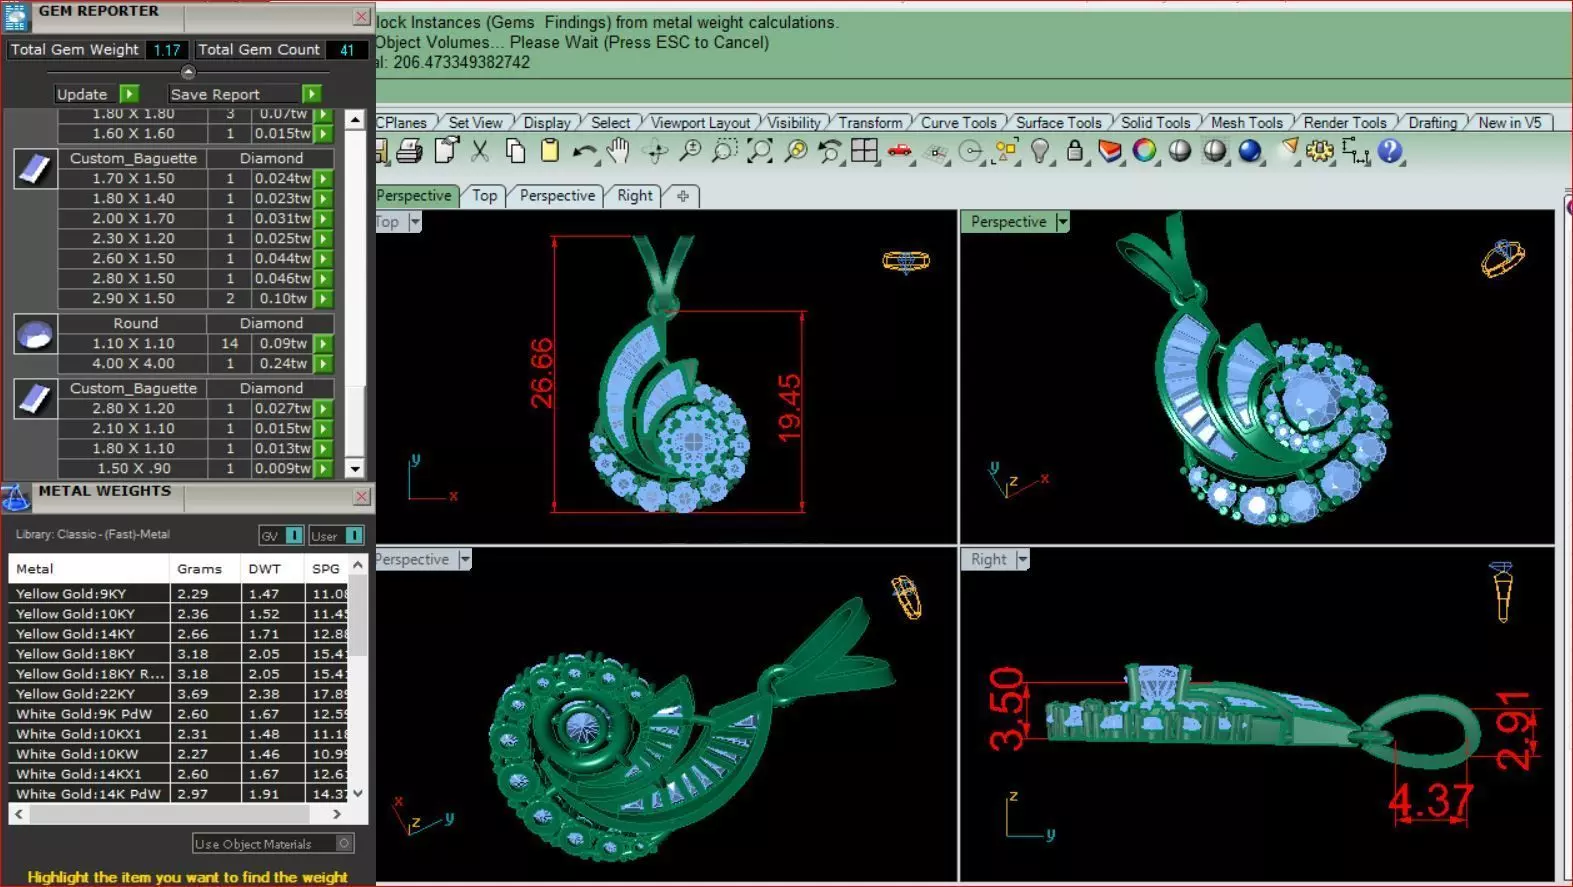
Task: Click the light bulb hide objects icon
Action: pyautogui.click(x=1040, y=151)
